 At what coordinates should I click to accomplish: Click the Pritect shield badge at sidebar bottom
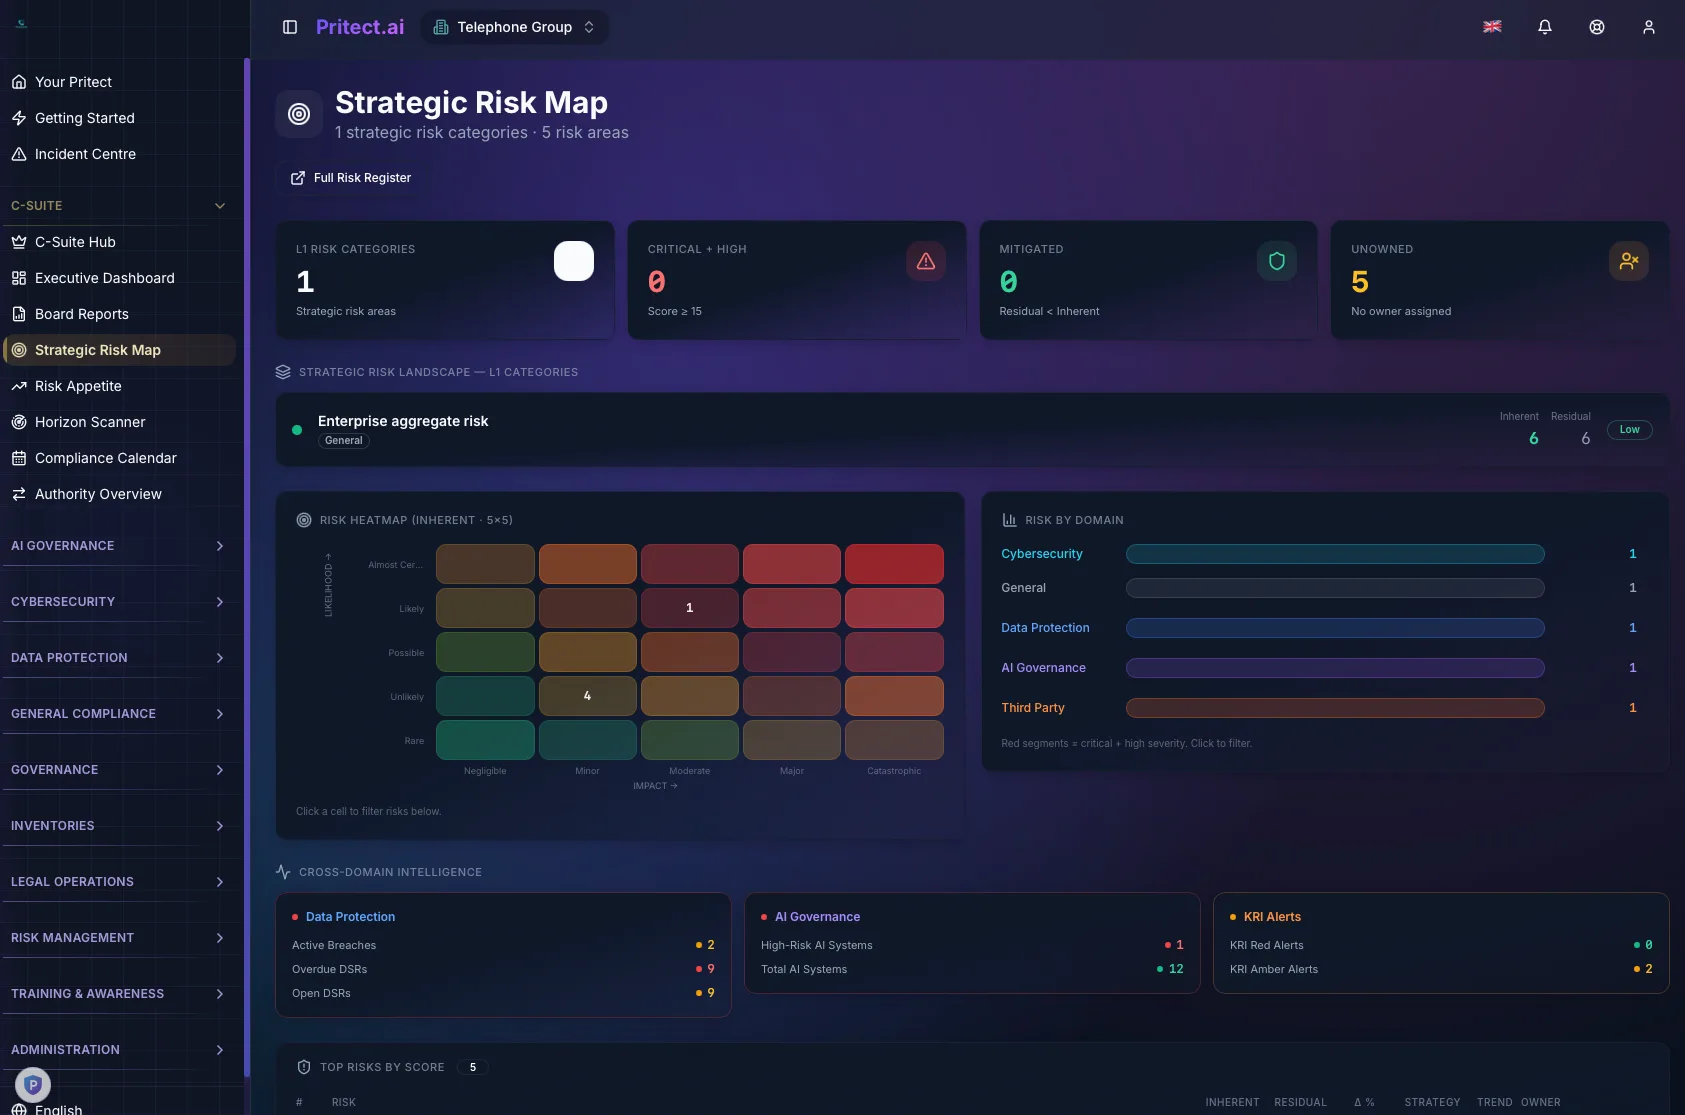[x=33, y=1084]
